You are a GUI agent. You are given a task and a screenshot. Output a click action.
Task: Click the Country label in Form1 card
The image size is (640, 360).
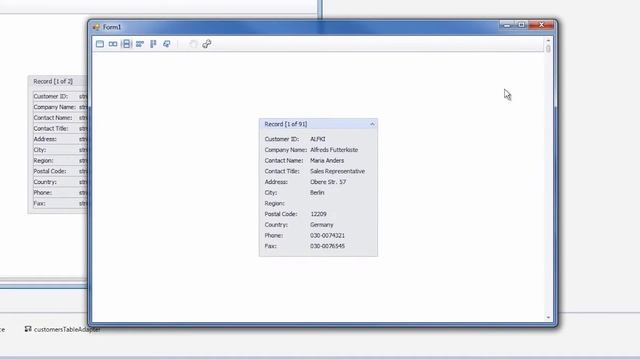pos(276,225)
